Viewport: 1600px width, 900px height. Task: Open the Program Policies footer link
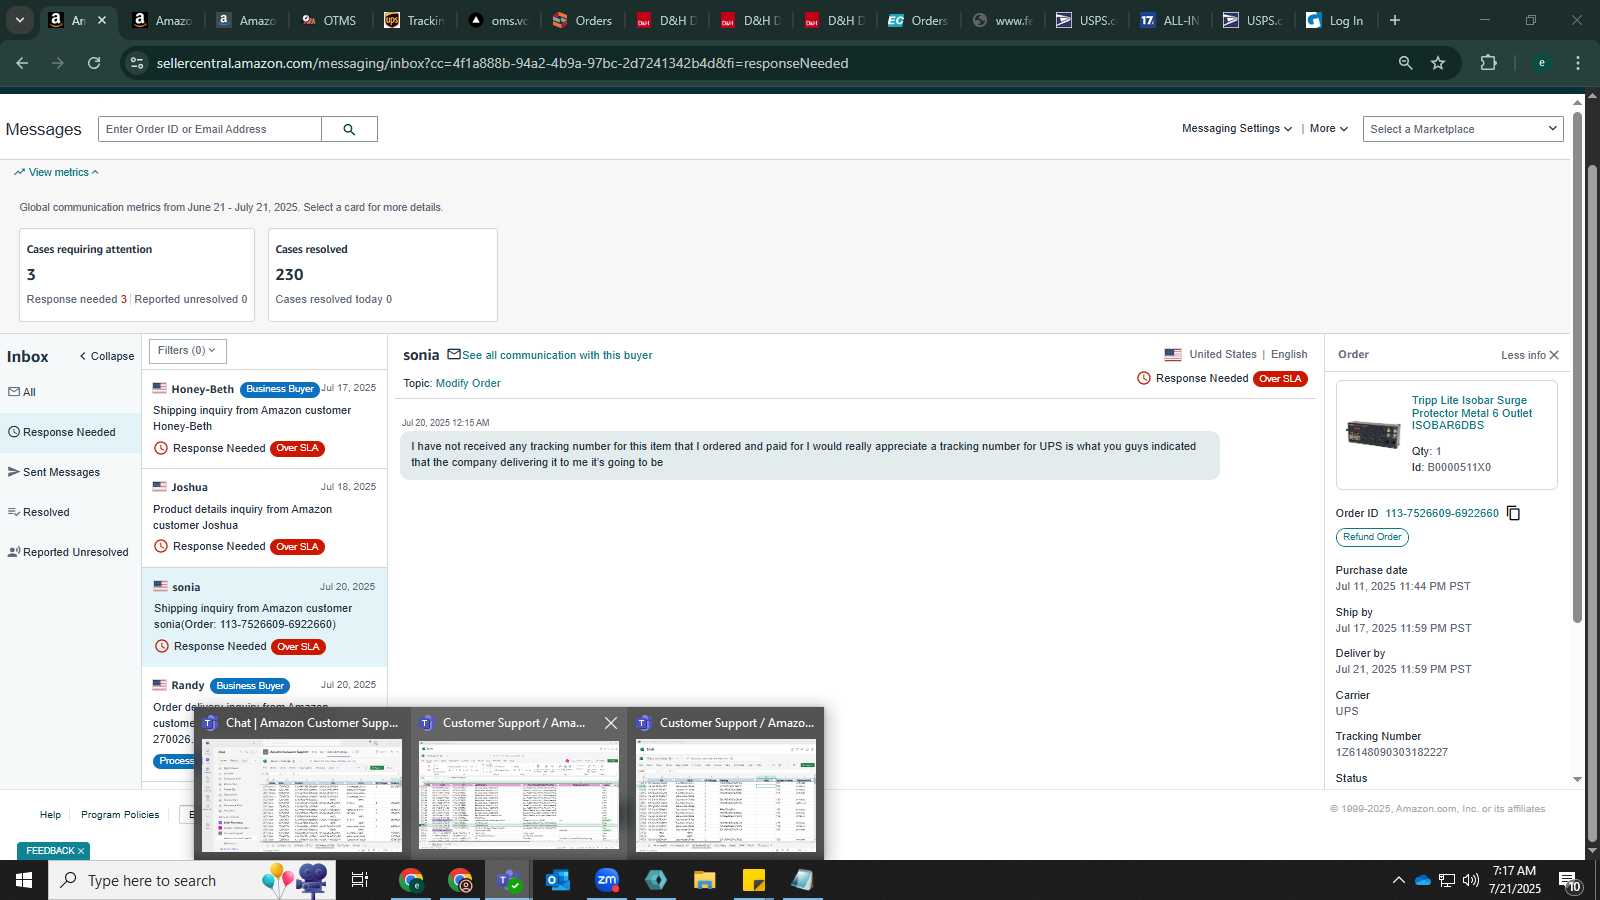coord(120,815)
